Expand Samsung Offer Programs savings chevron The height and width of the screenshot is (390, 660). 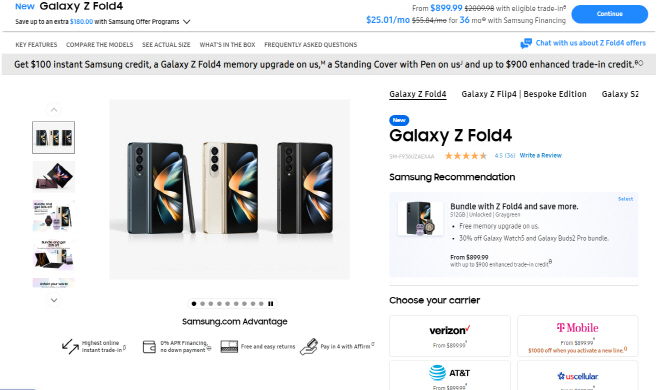click(186, 21)
